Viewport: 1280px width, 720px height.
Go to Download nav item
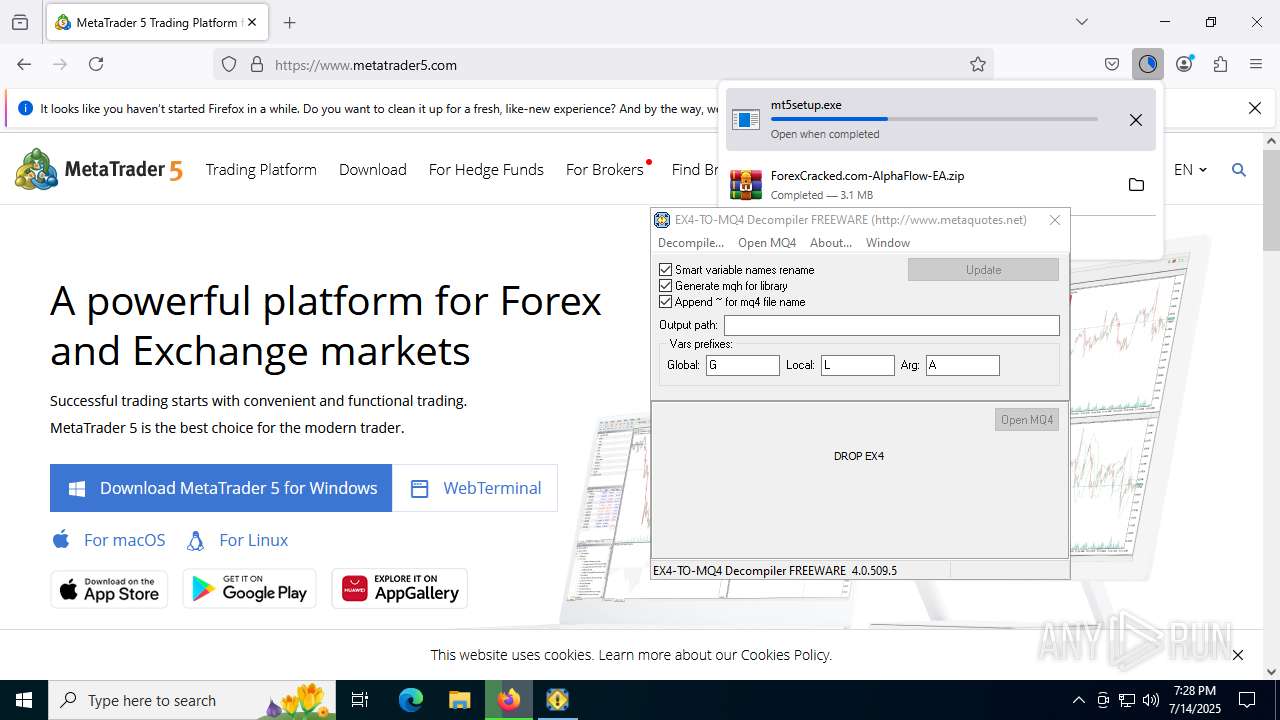click(373, 170)
